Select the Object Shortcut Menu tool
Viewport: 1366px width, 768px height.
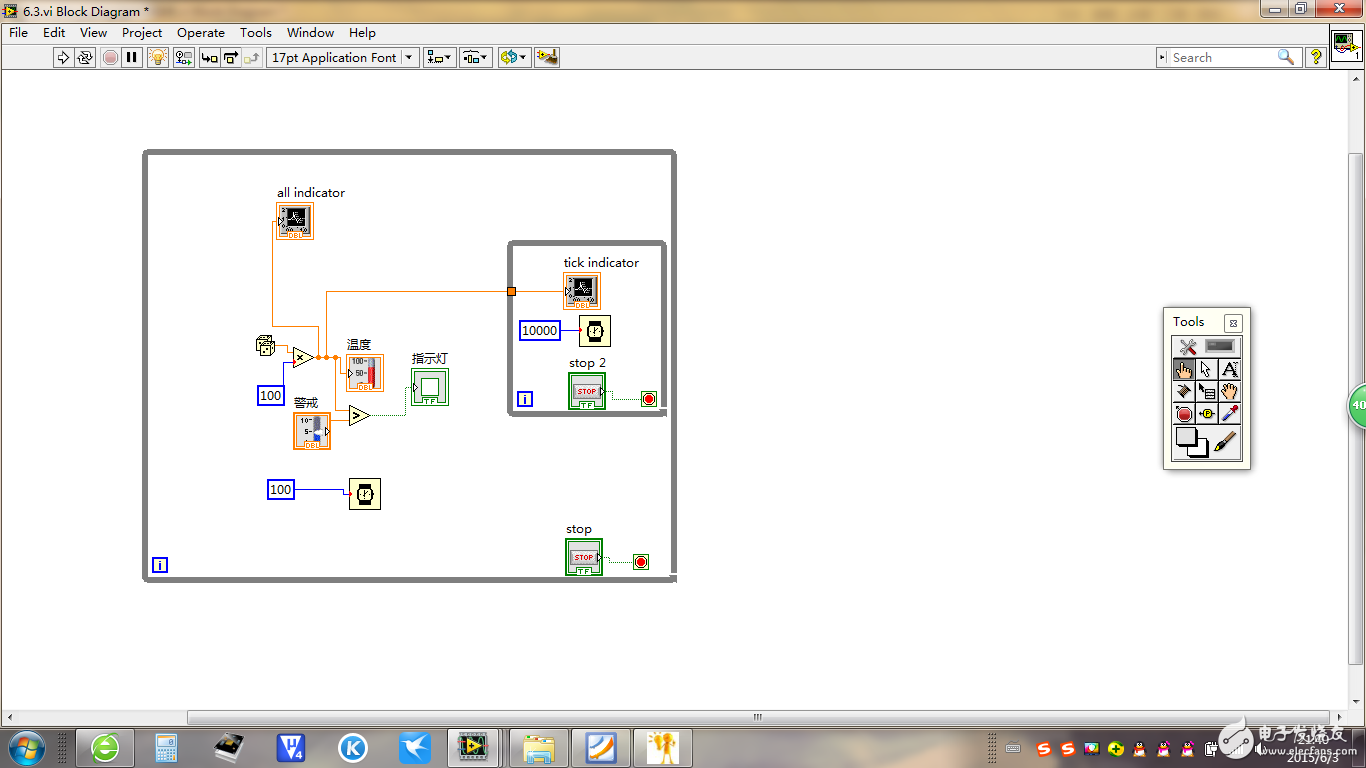point(1207,392)
